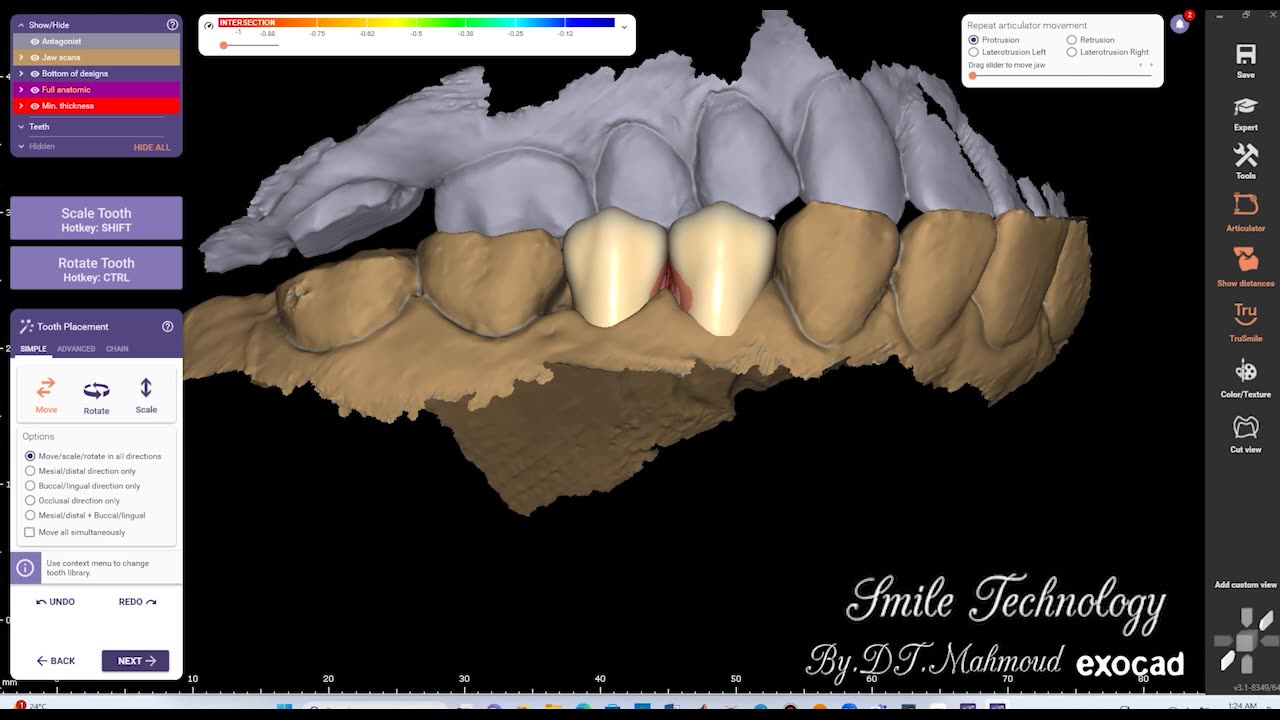Go BACK to previous wizard step
This screenshot has width=1280, height=720.
(56, 661)
